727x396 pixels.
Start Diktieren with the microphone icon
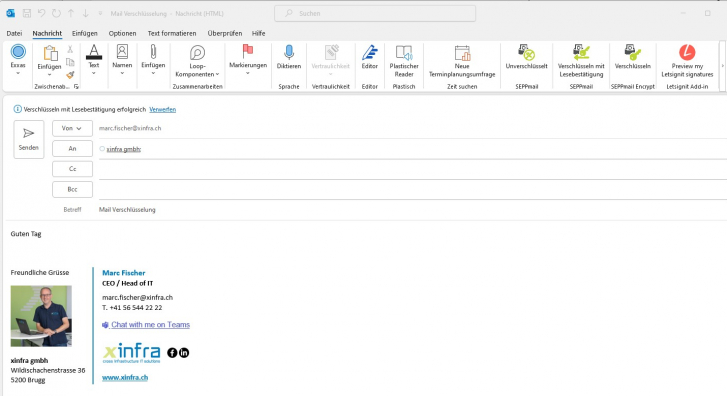click(289, 52)
